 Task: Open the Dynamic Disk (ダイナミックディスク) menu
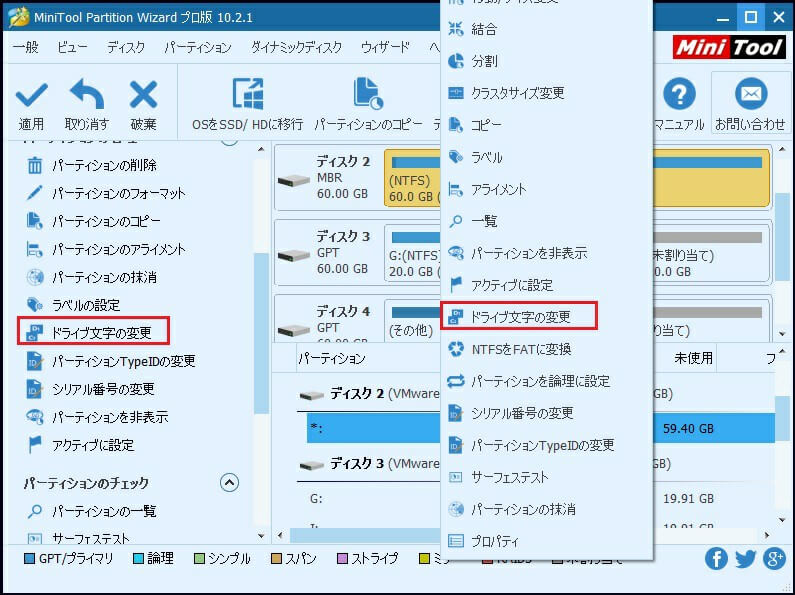point(296,47)
